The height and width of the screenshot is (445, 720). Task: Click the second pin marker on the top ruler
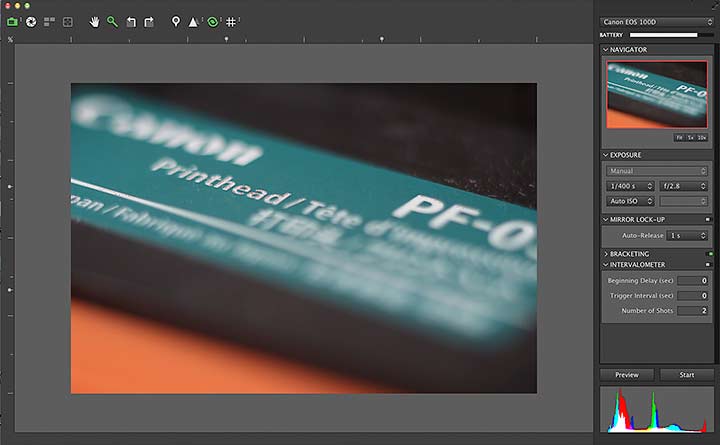click(x=382, y=39)
